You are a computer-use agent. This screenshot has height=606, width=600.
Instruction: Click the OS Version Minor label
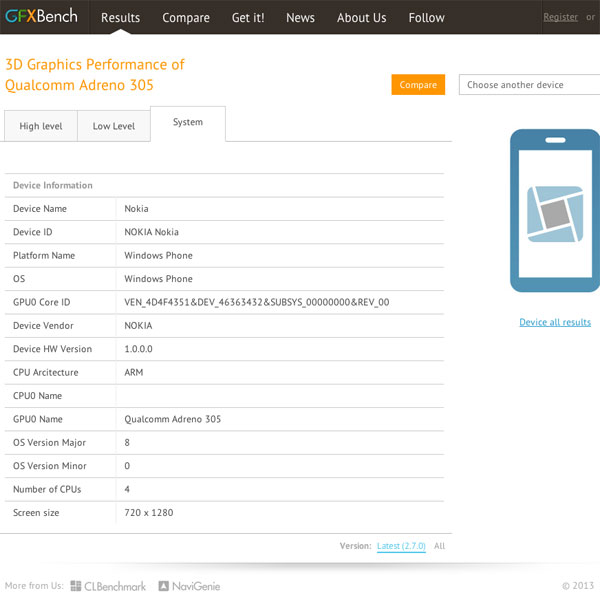click(x=49, y=466)
